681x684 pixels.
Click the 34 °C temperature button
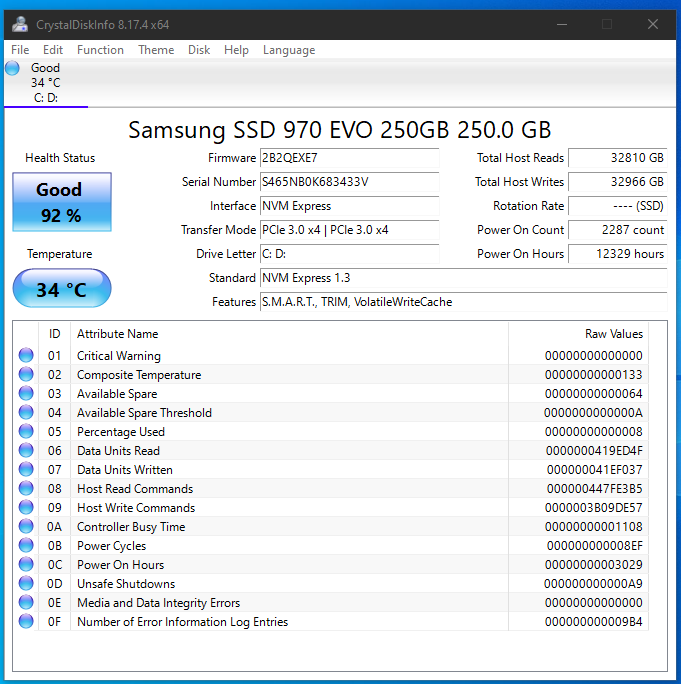click(x=62, y=288)
